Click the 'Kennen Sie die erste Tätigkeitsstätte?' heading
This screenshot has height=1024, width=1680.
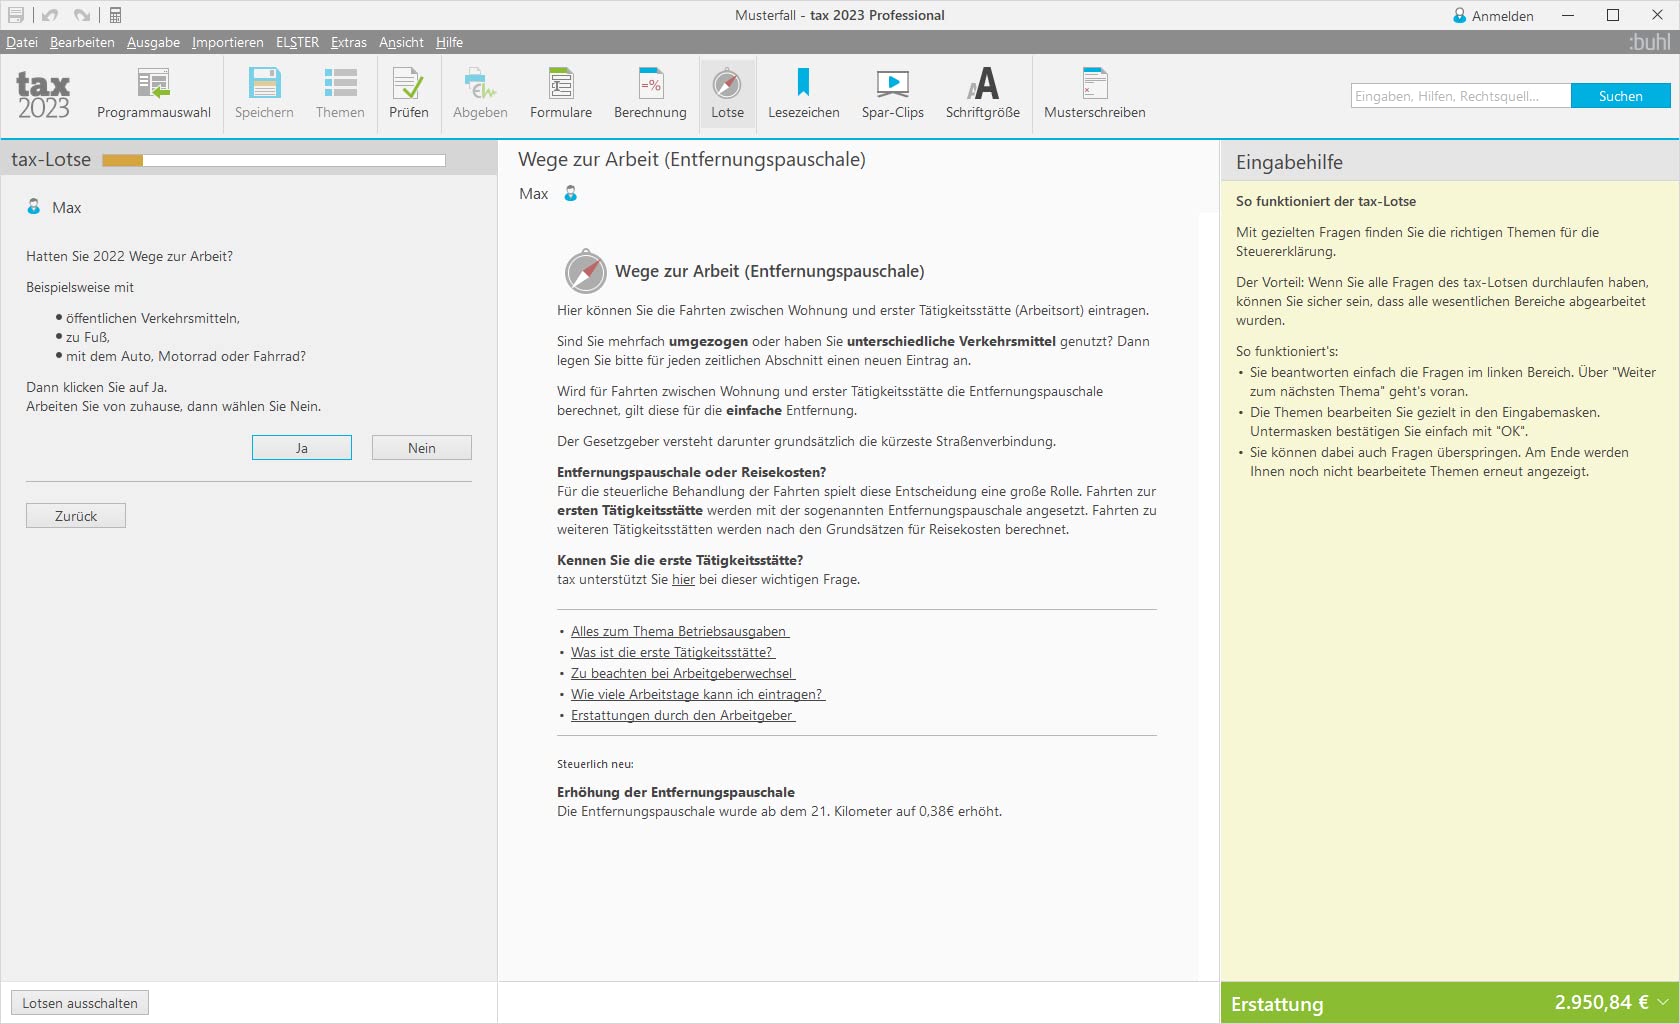[x=680, y=560]
